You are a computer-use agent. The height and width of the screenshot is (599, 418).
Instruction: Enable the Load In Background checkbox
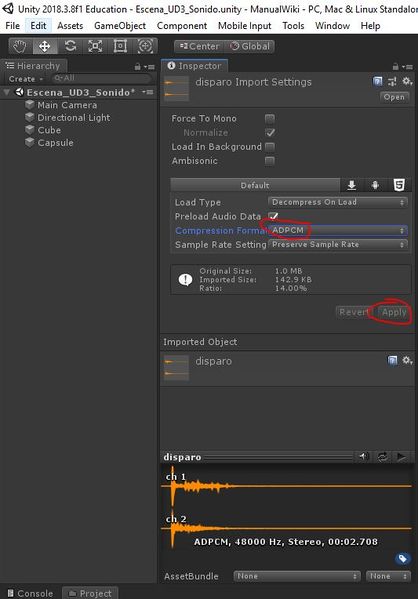[270, 147]
